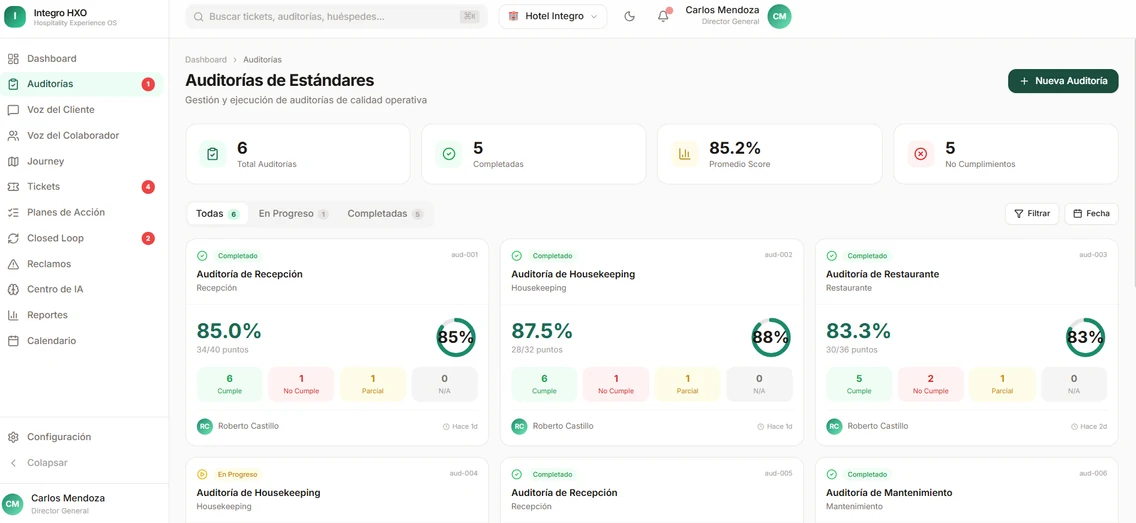Open the Closed Loop refresh icon

13,238
